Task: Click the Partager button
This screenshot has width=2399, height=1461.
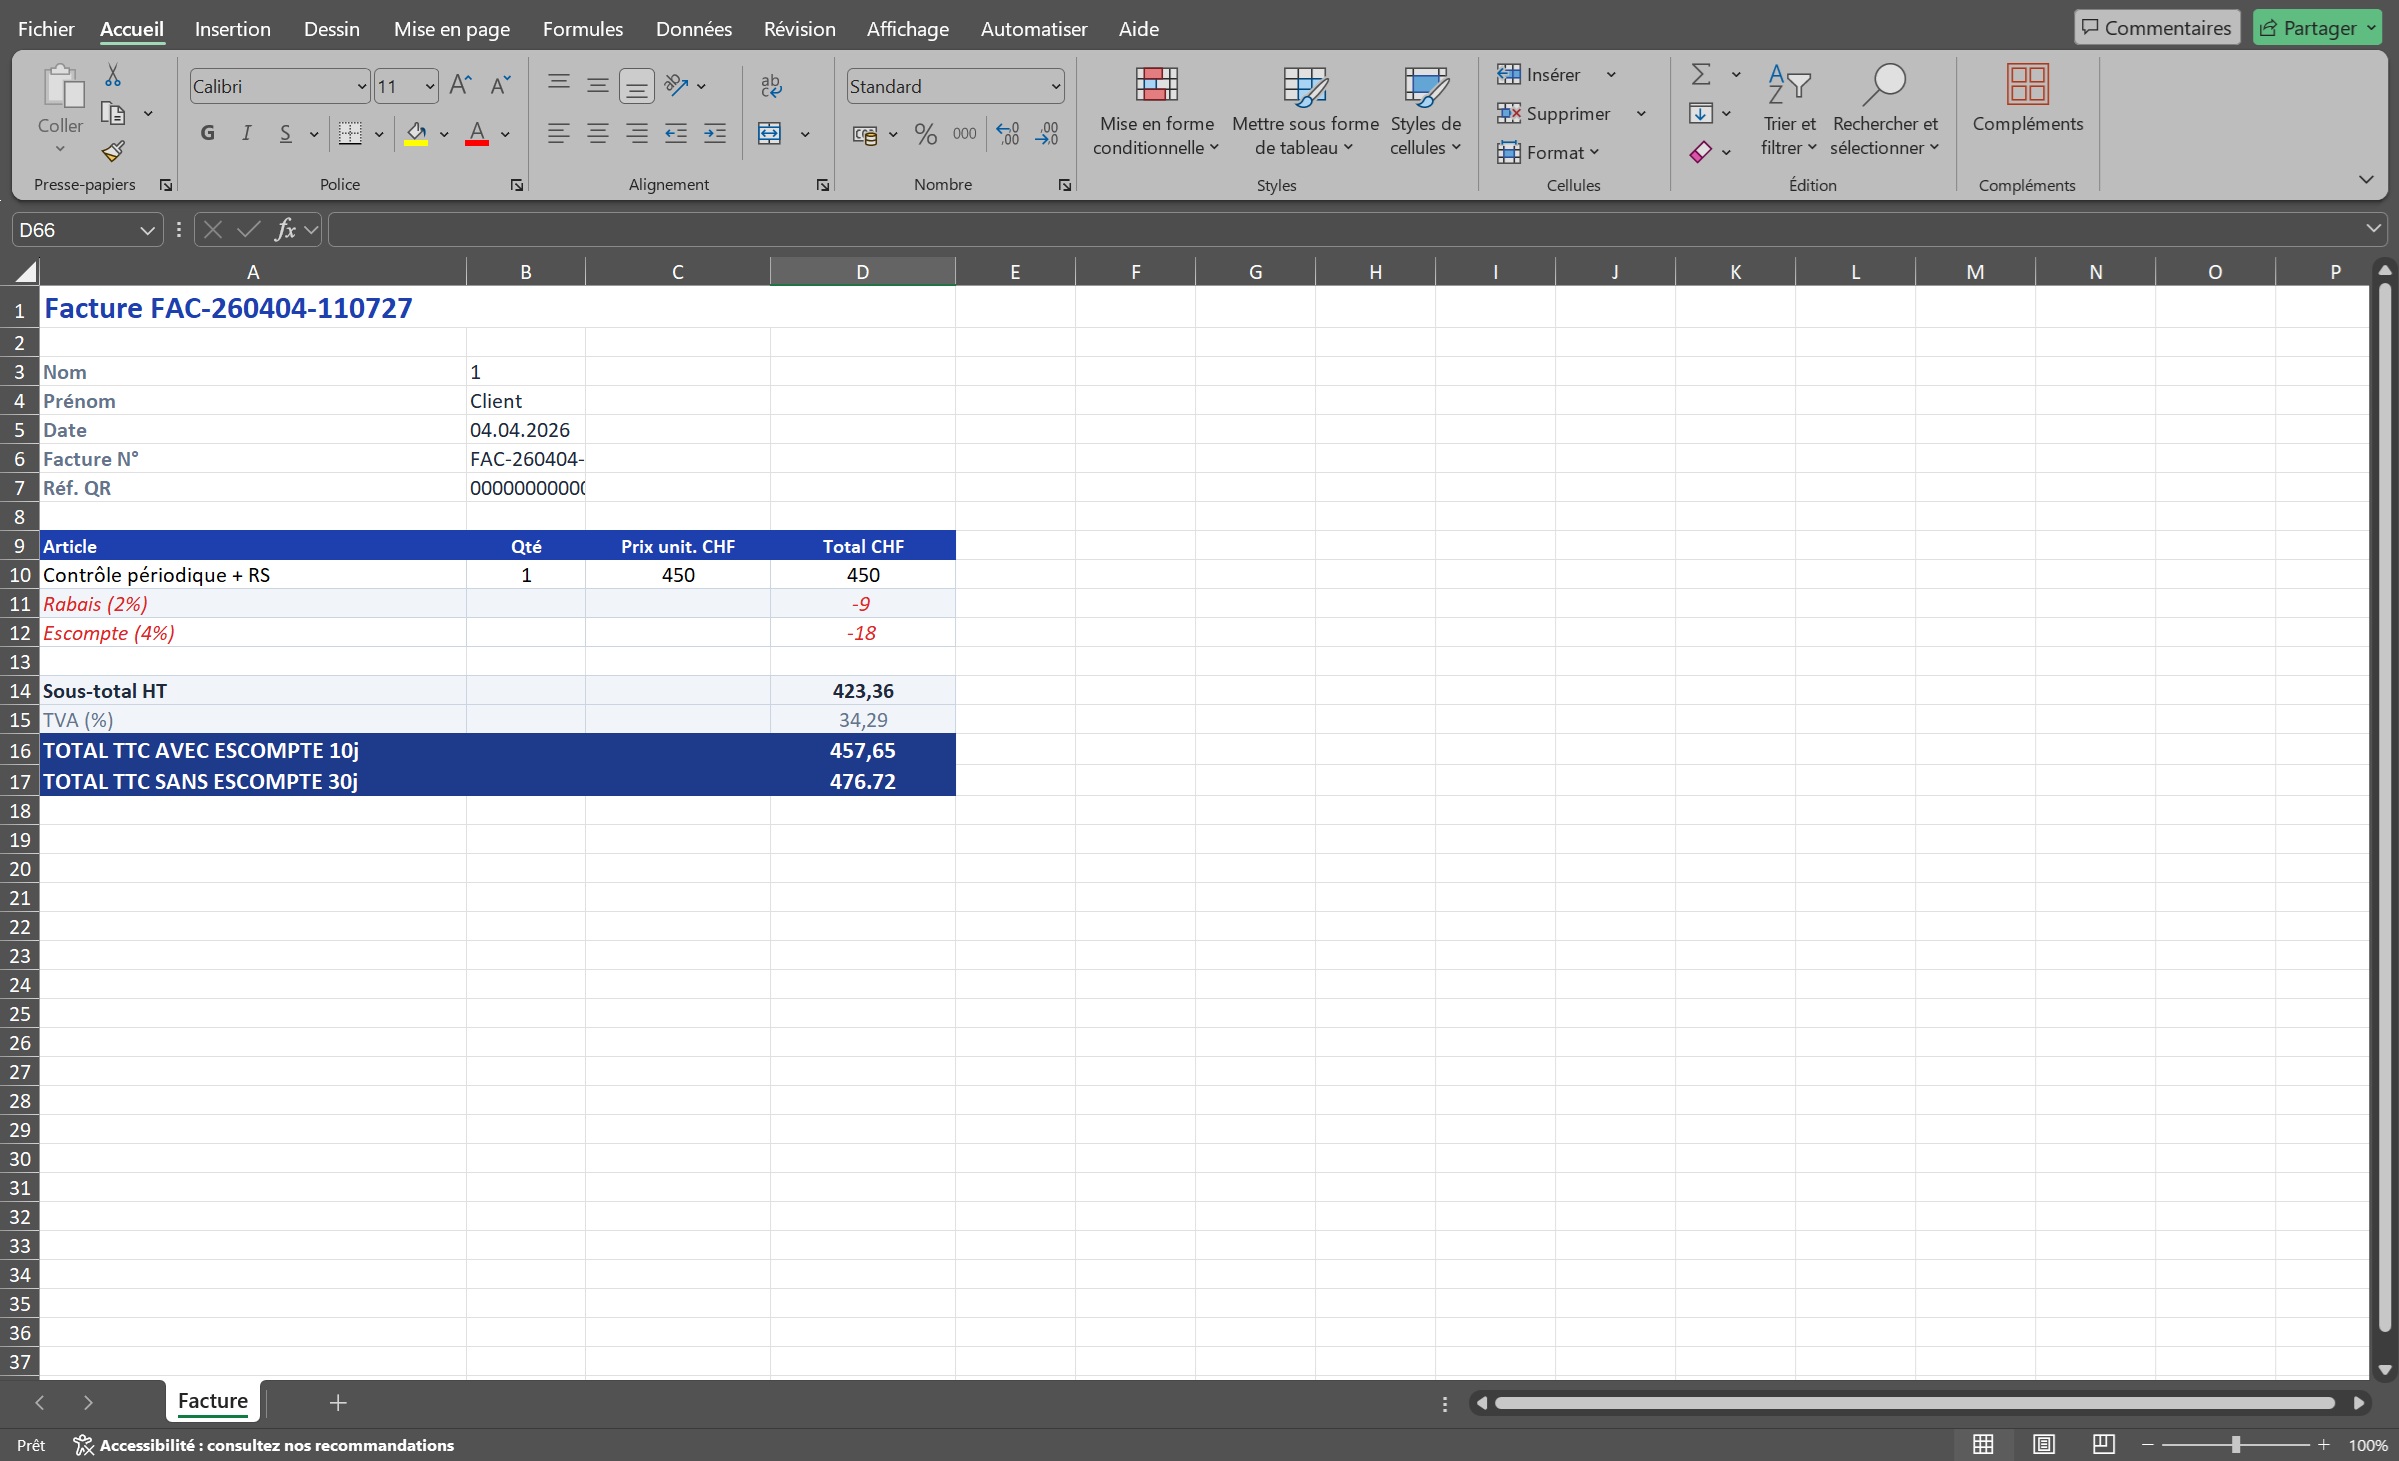Action: [x=2309, y=28]
